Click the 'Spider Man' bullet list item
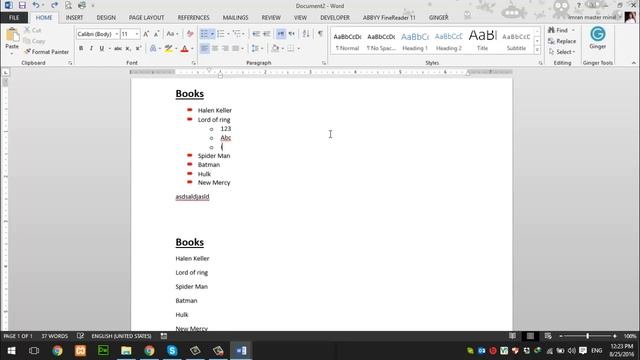The image size is (640, 360). tap(214, 156)
